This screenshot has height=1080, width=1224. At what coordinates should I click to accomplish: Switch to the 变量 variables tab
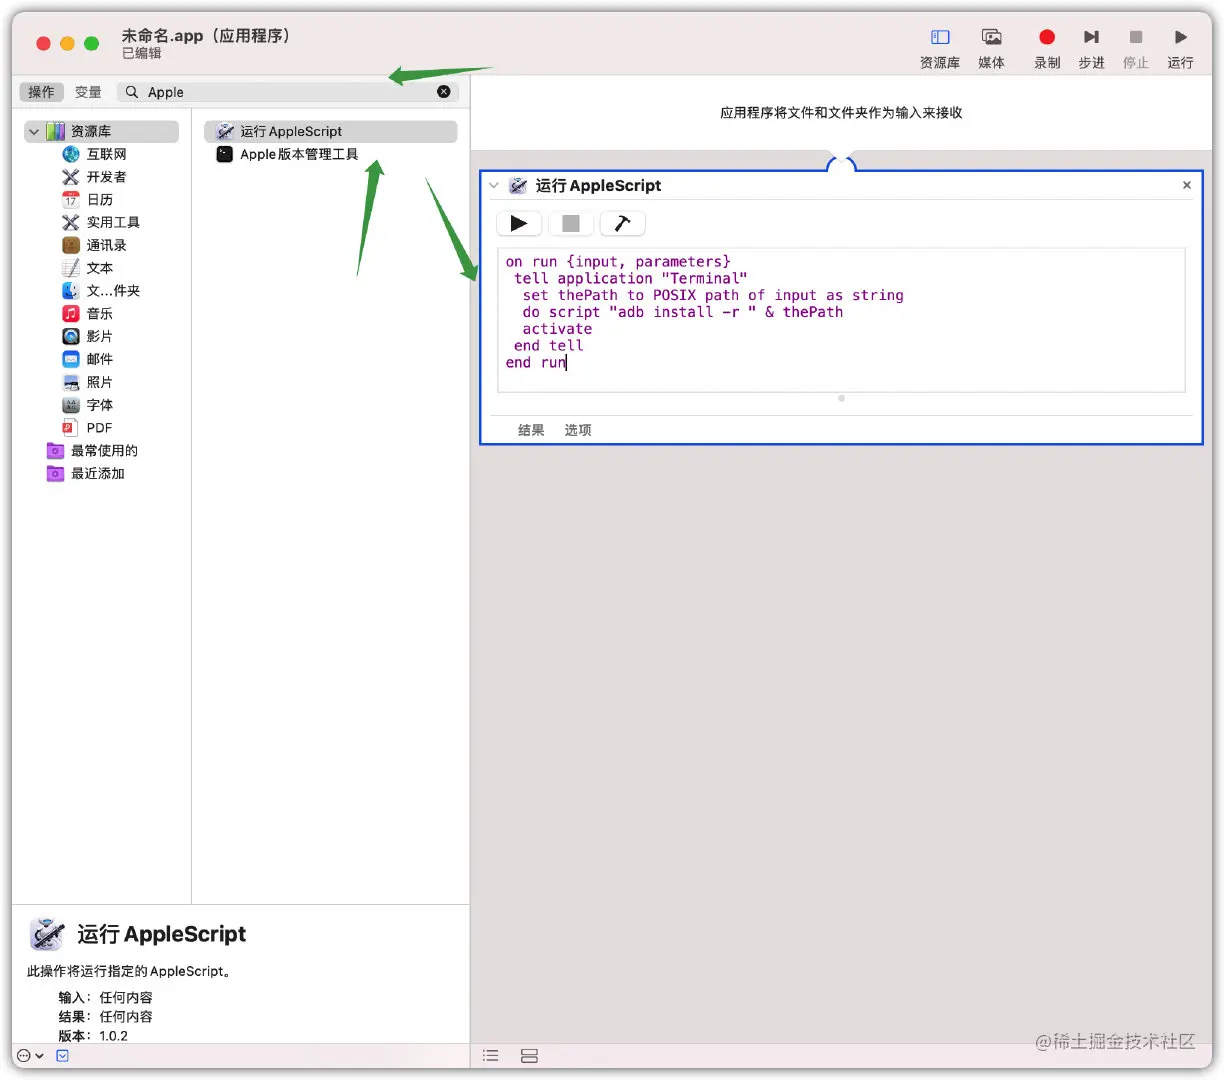pos(88,92)
